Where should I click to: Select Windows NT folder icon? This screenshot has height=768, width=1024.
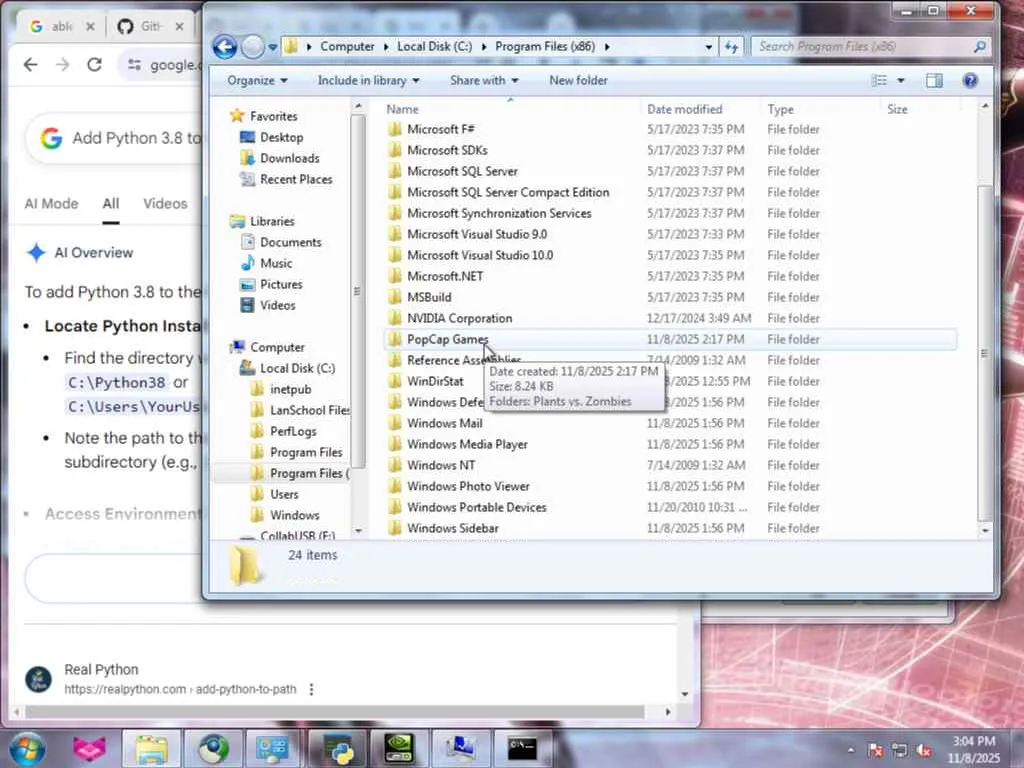[x=394, y=465]
